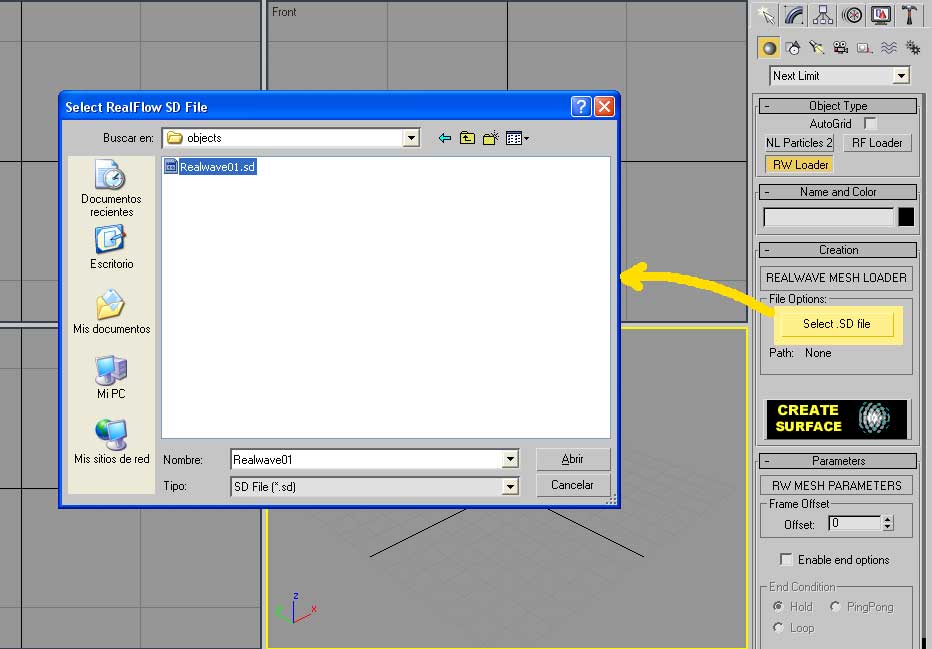
Task: Click the CREATE SURFACE button
Action: tap(836, 418)
